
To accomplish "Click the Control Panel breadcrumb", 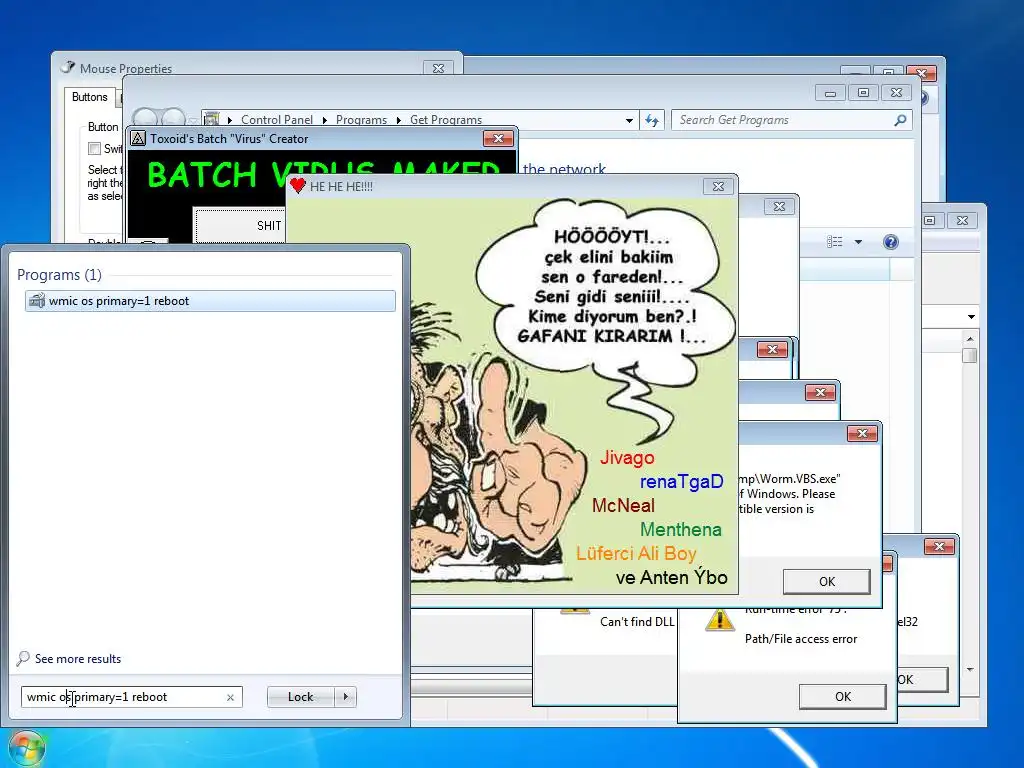I will coord(277,120).
